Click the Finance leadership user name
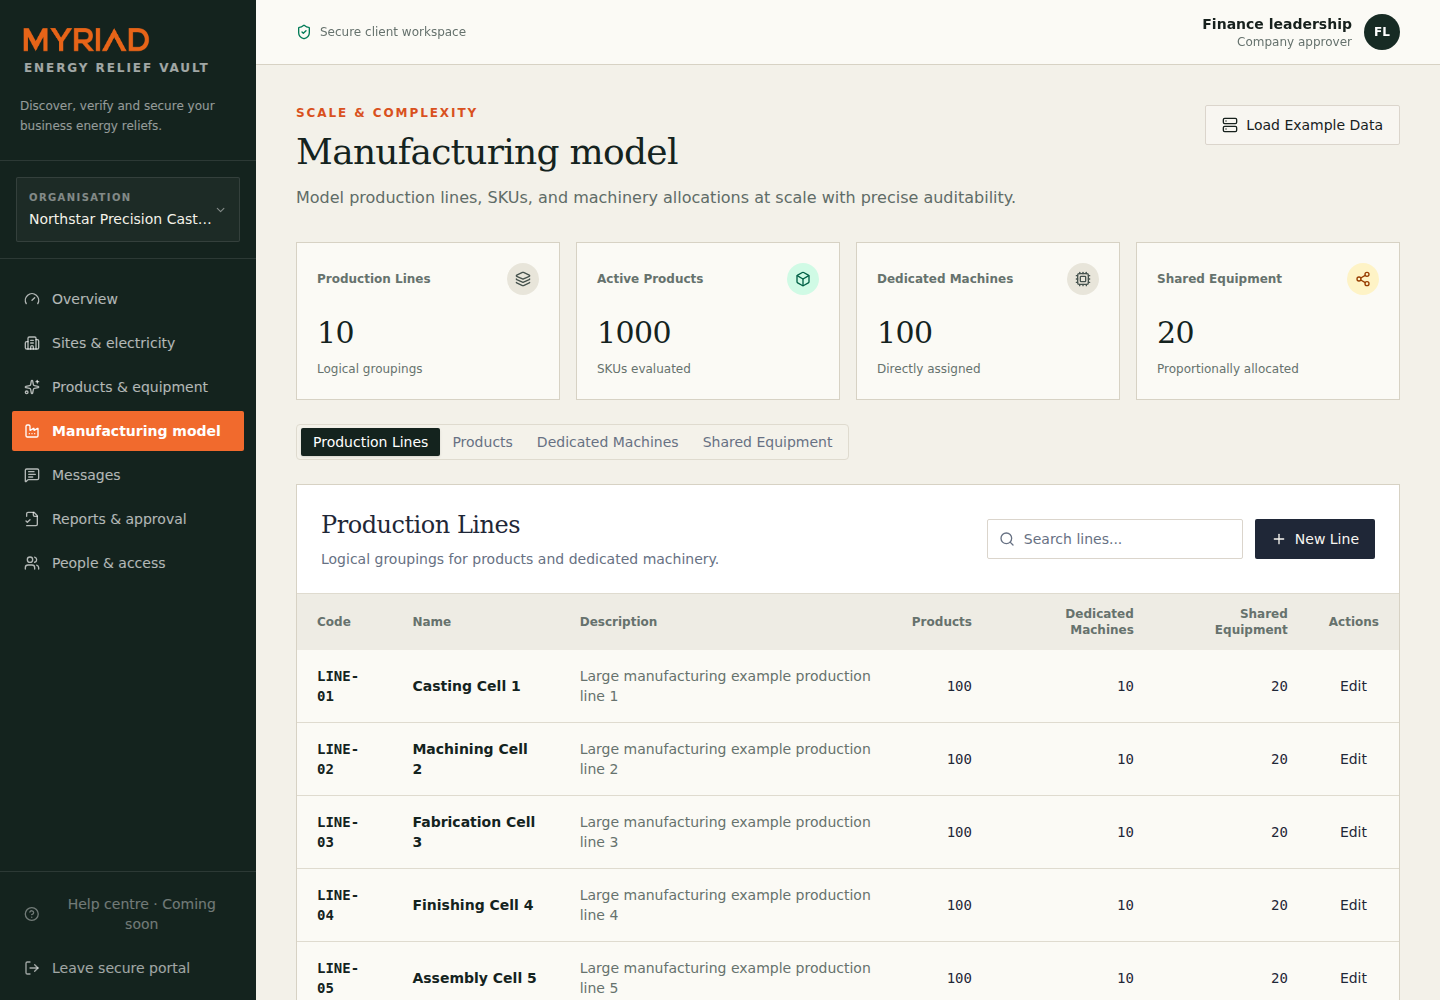The height and width of the screenshot is (1000, 1440). (1277, 24)
